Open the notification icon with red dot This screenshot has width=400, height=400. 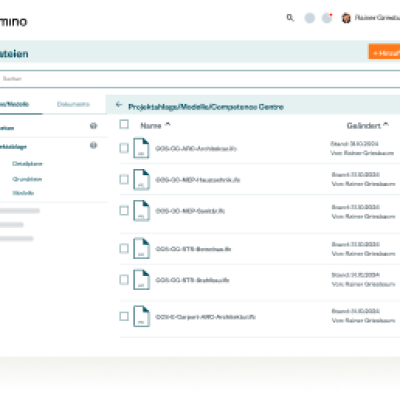tap(327, 18)
